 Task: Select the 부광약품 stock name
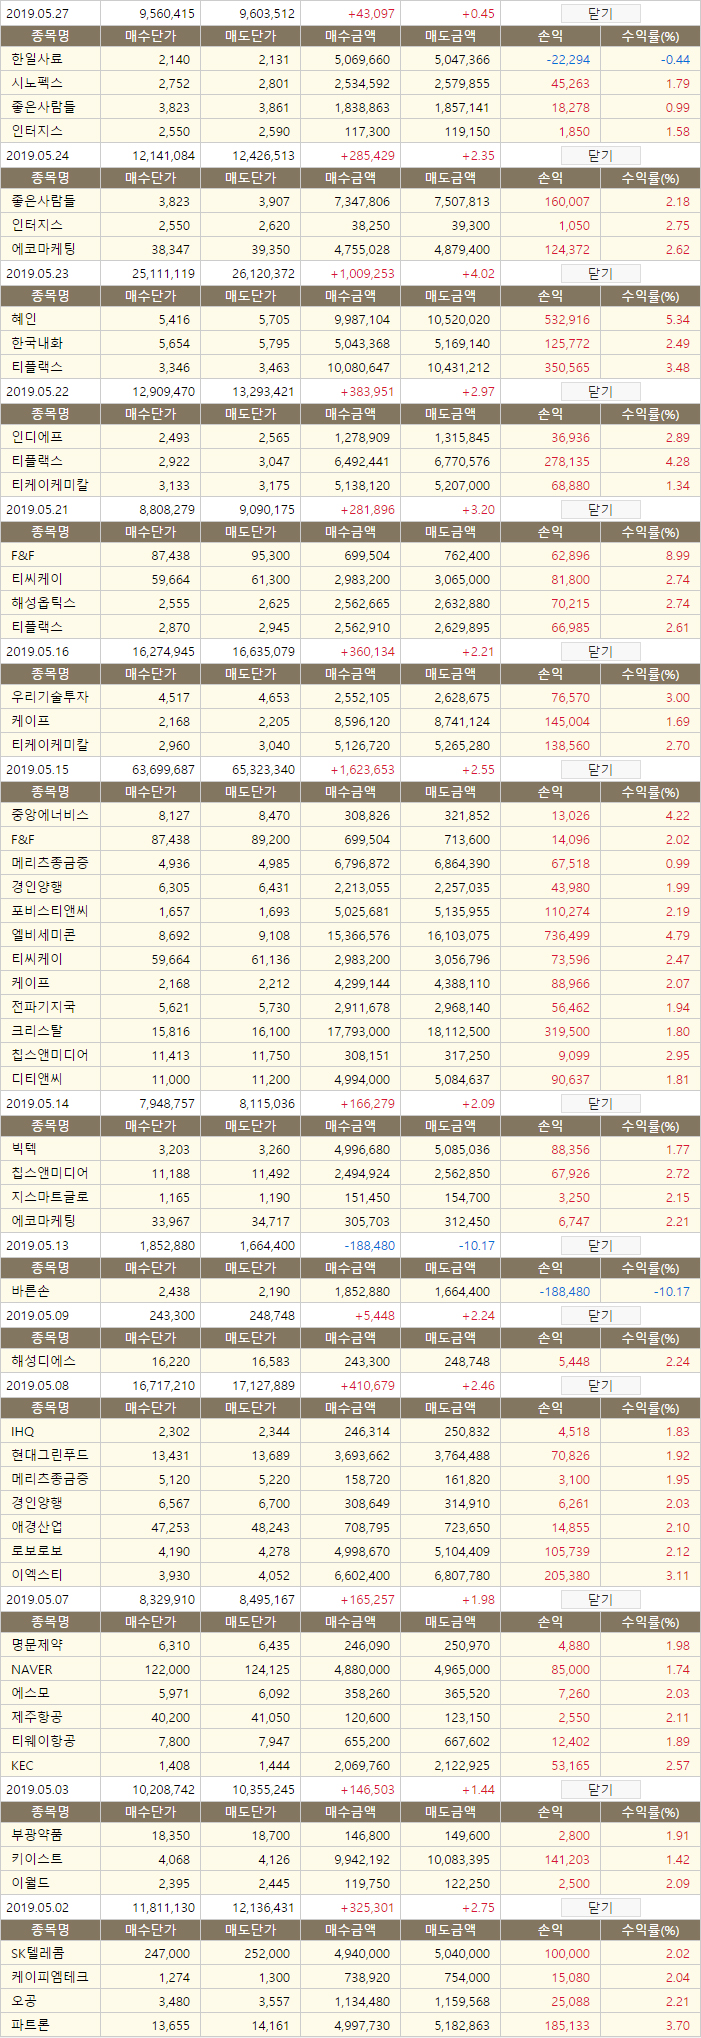36,1835
